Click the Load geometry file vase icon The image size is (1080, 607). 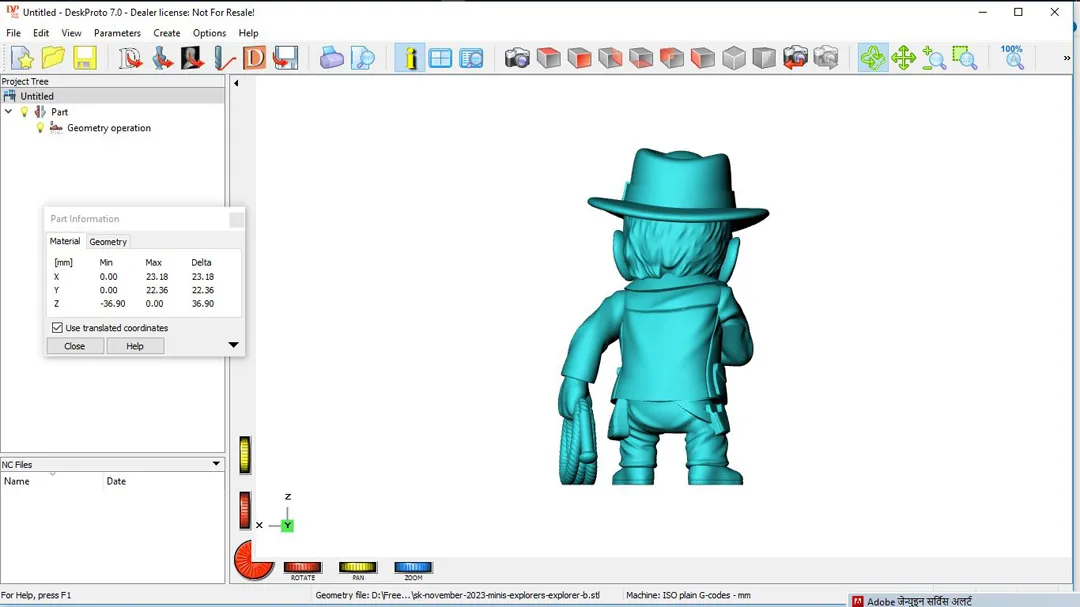tap(162, 58)
